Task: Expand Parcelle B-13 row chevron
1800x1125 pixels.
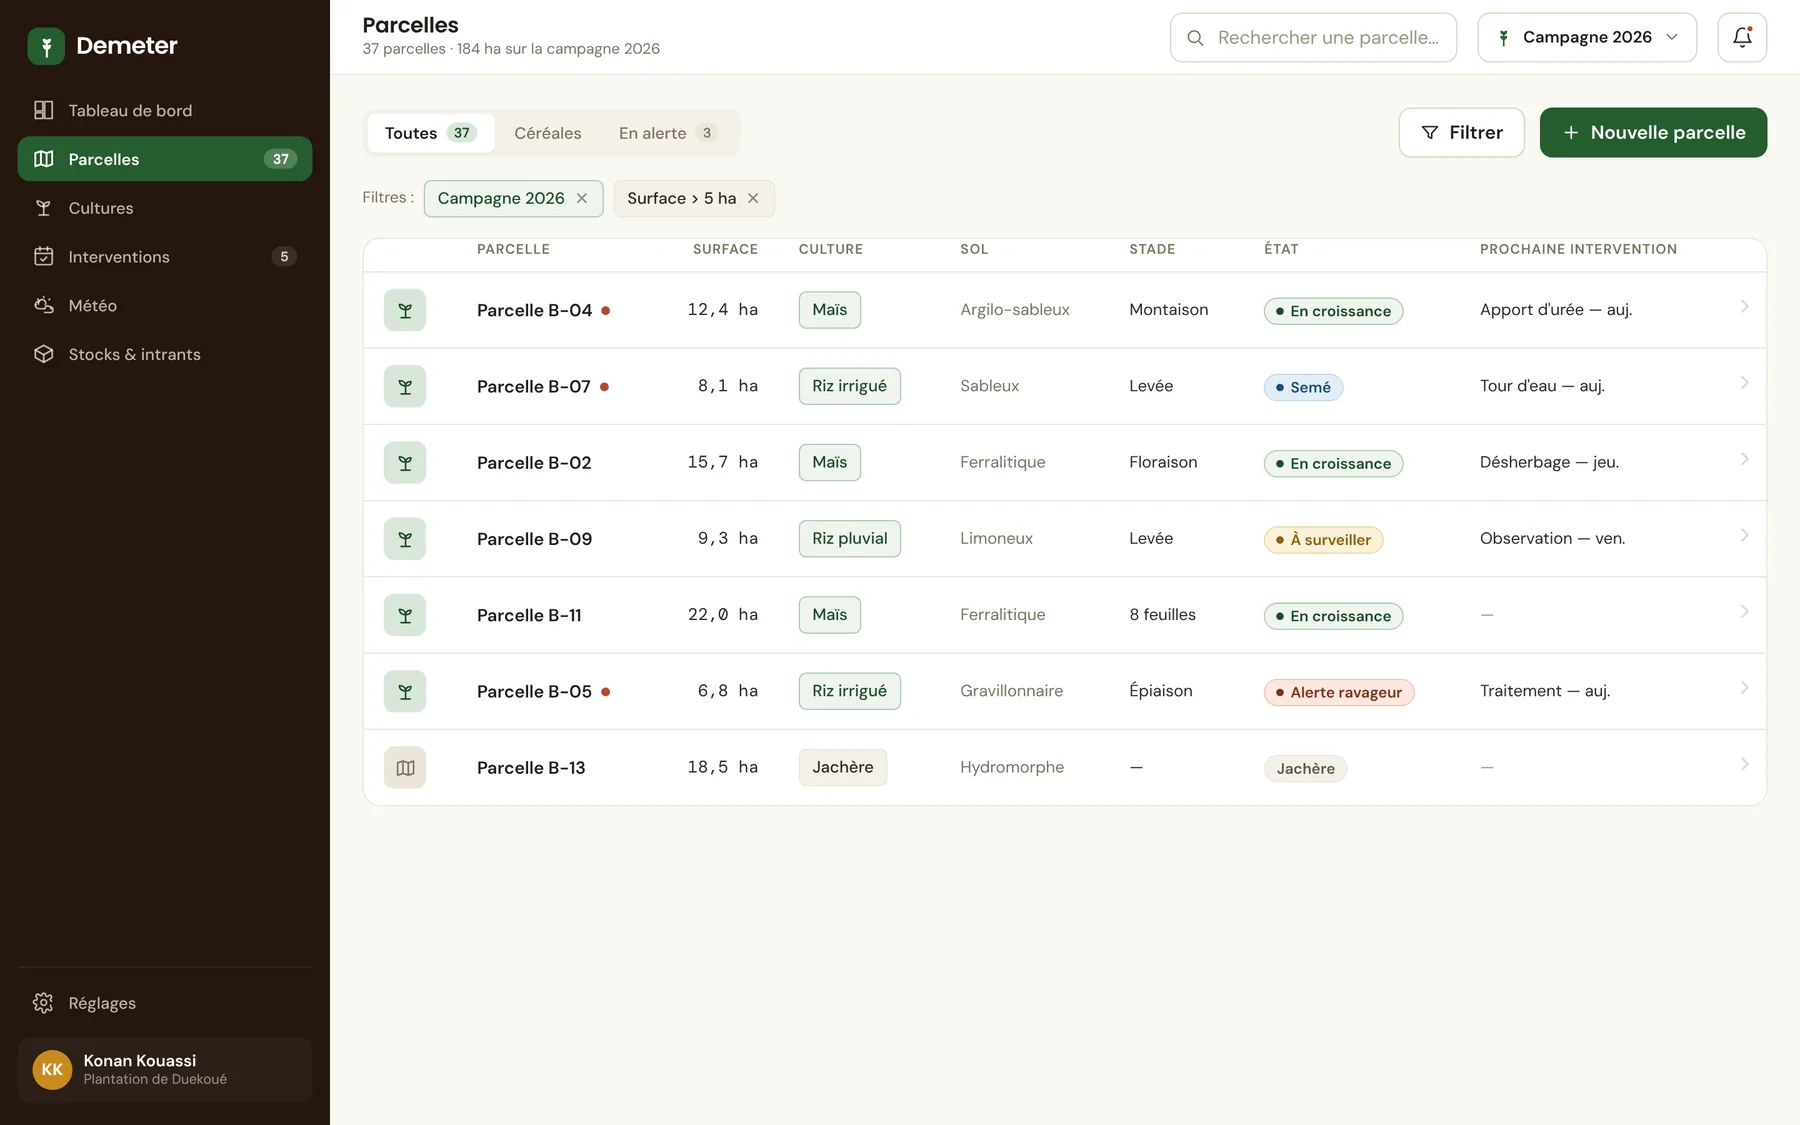Action: pos(1744,764)
